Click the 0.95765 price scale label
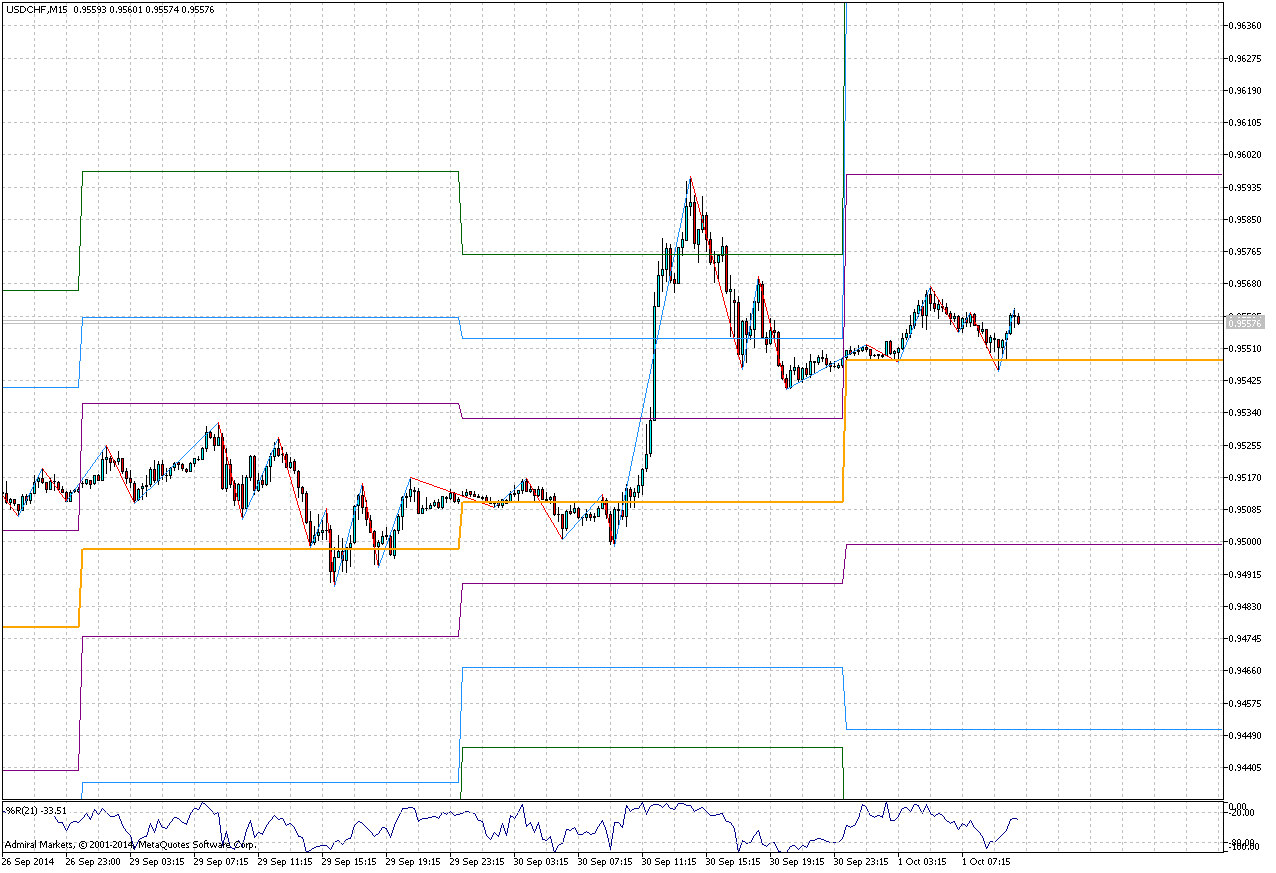1276x873 pixels. pyautogui.click(x=1246, y=252)
